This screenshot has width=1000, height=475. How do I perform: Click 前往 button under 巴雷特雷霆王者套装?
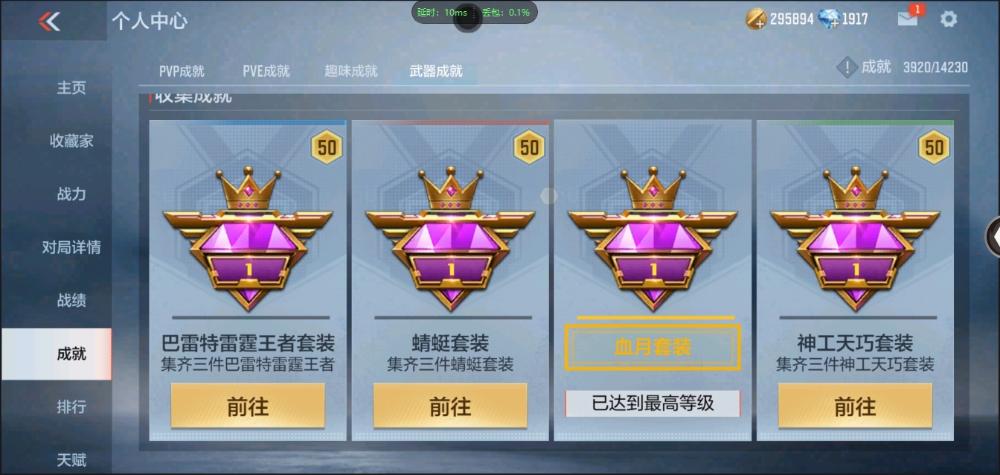coord(248,406)
